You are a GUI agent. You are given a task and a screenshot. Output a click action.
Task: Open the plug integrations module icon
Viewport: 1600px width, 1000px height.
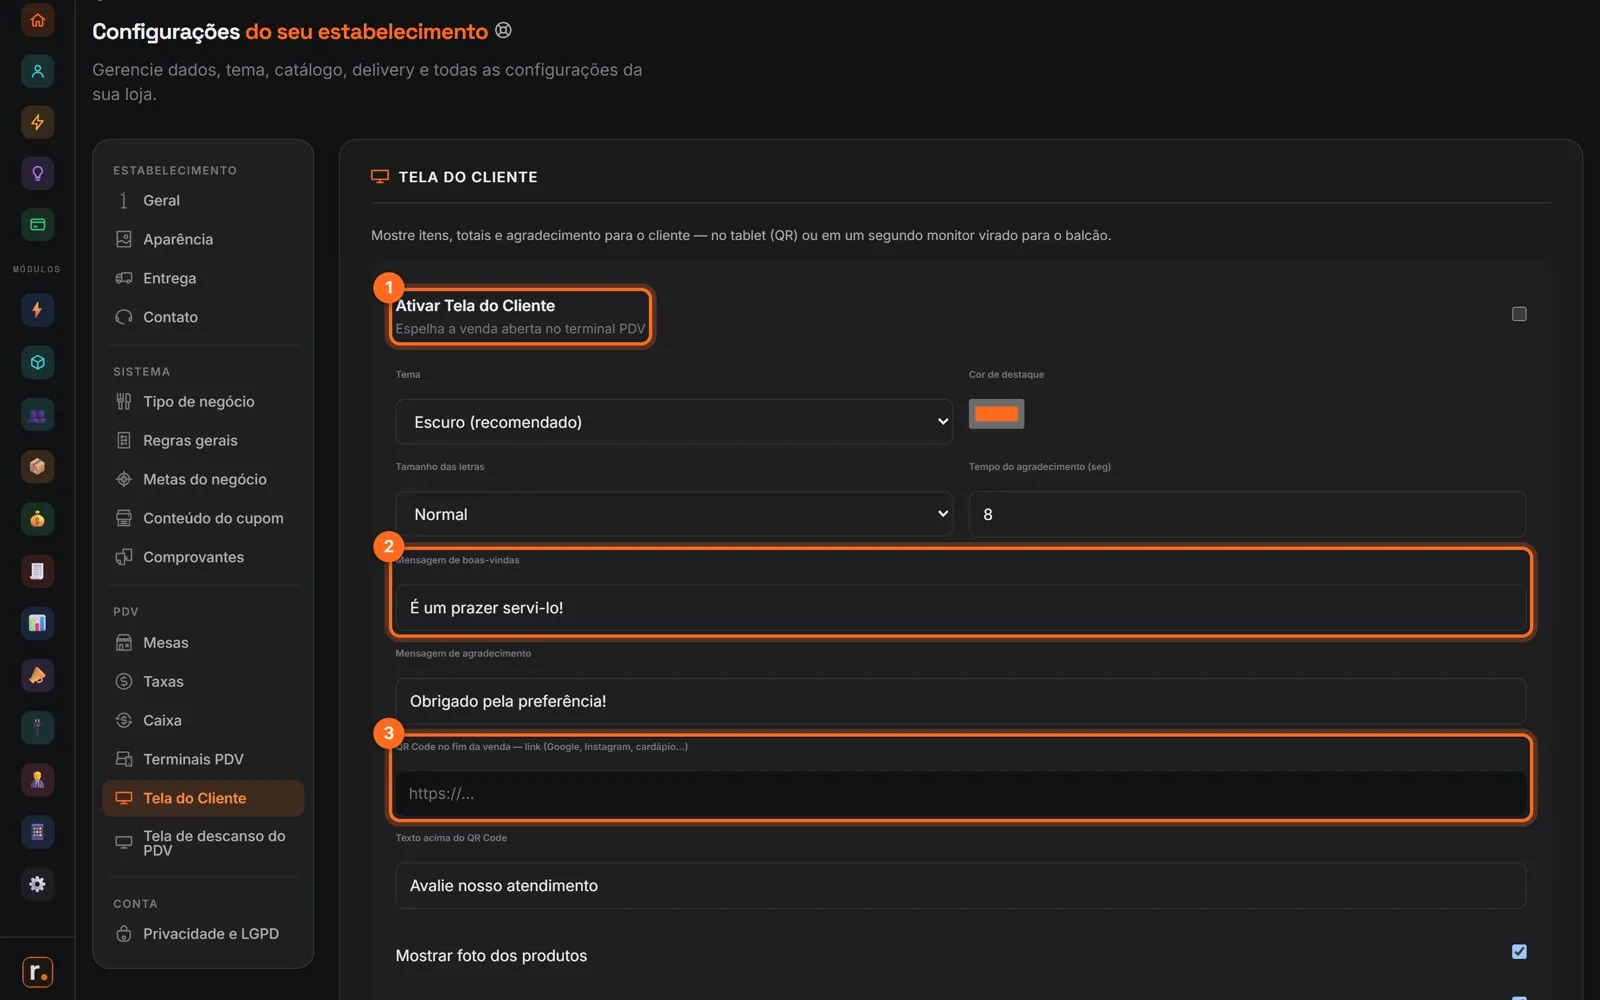[x=37, y=728]
